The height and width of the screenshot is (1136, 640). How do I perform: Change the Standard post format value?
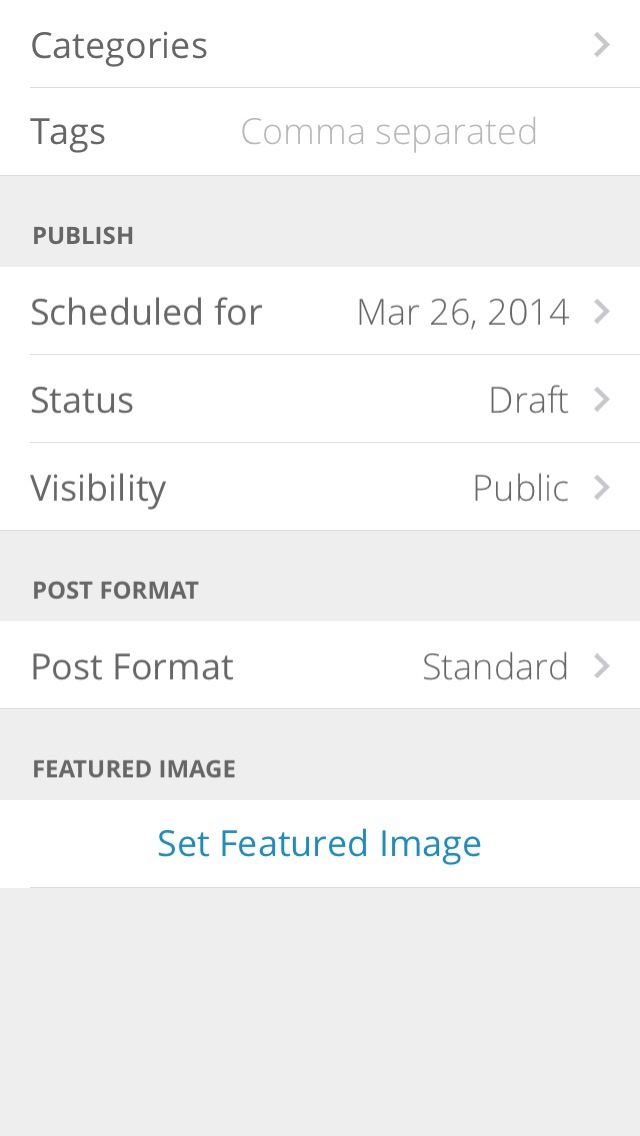tap(495, 666)
